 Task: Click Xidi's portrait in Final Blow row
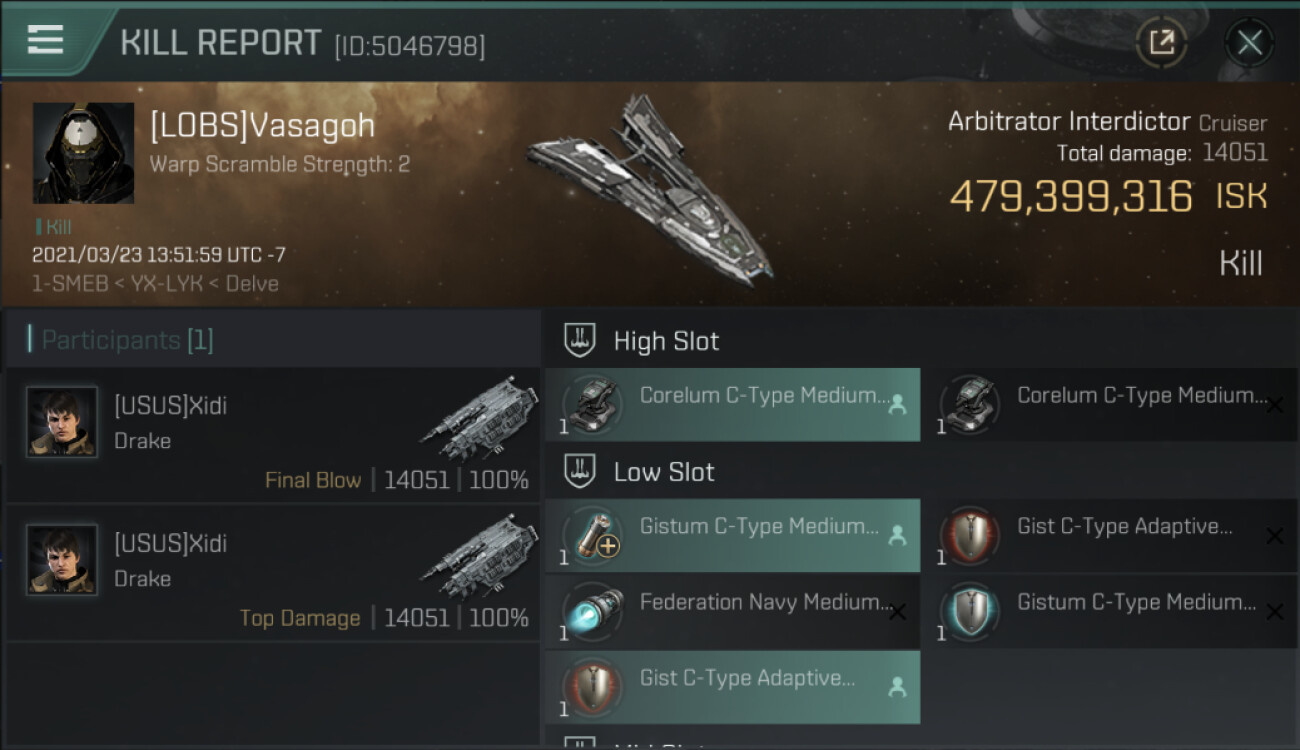click(62, 422)
